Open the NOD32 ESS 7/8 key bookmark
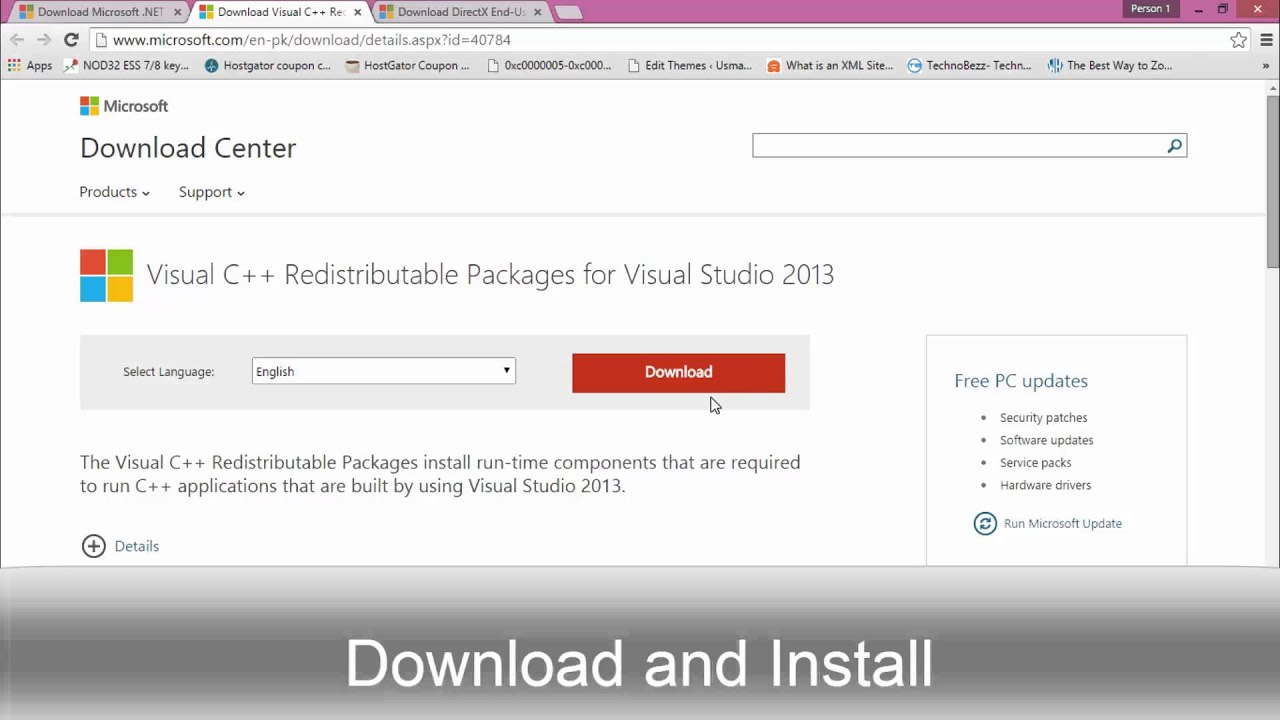The height and width of the screenshot is (720, 1280). coord(126,66)
